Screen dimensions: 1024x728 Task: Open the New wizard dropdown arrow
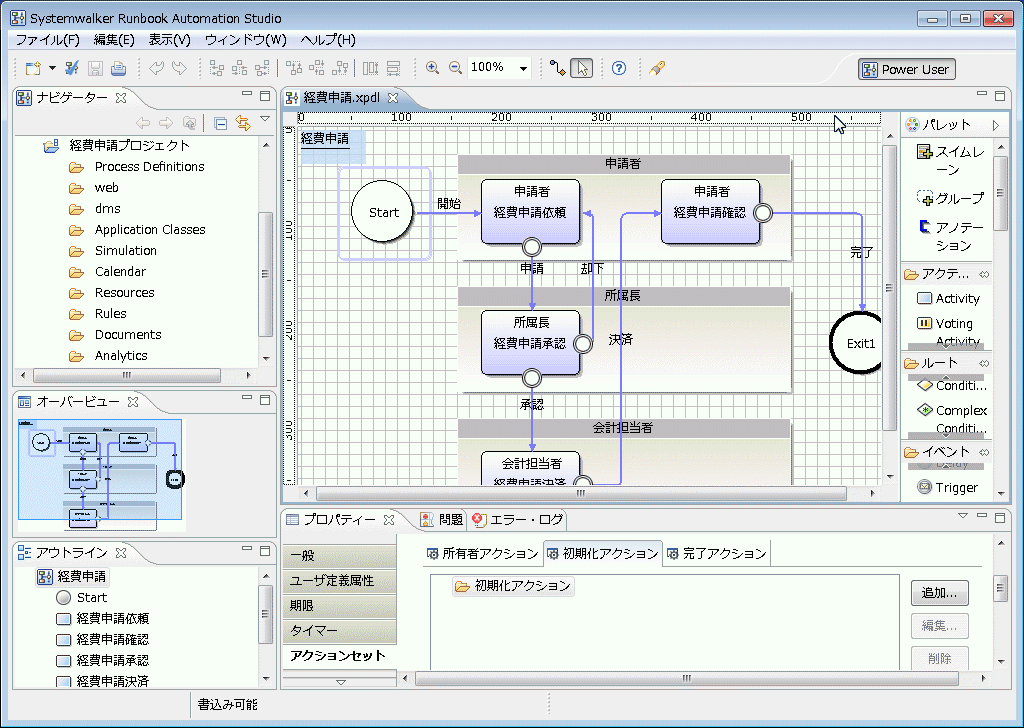pos(52,68)
